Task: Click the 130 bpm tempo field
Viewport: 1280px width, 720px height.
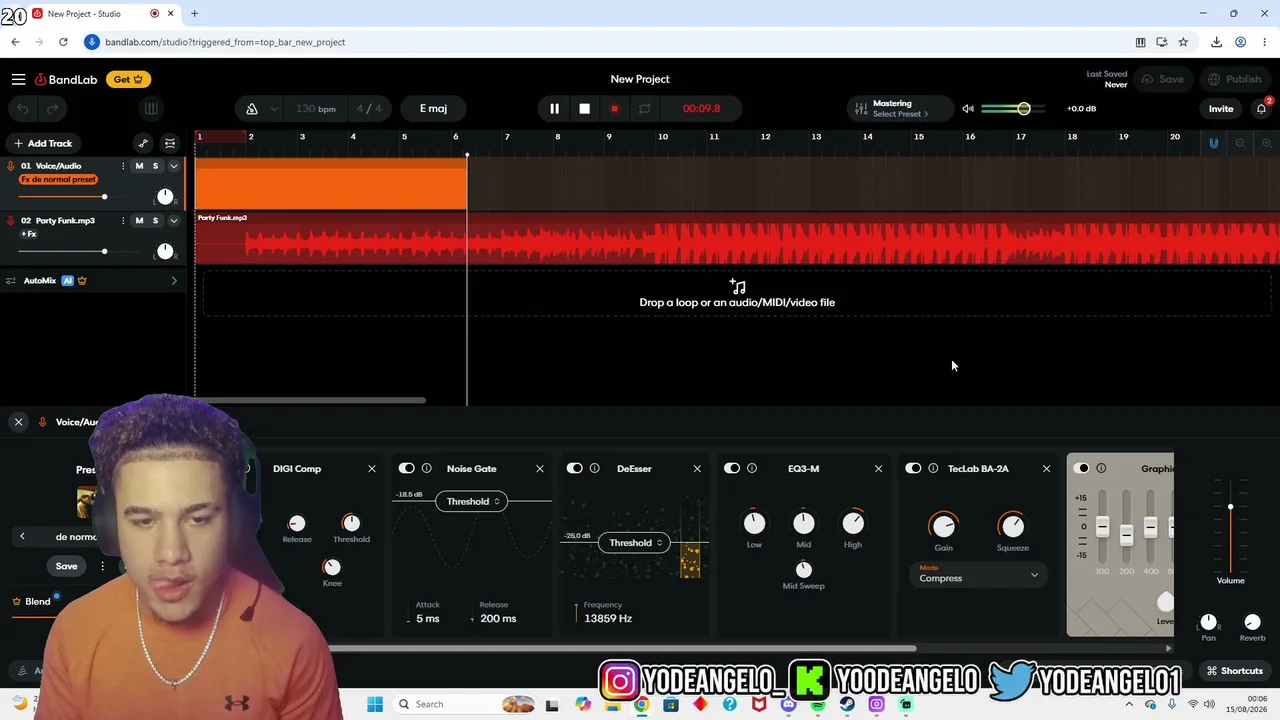Action: click(x=316, y=108)
